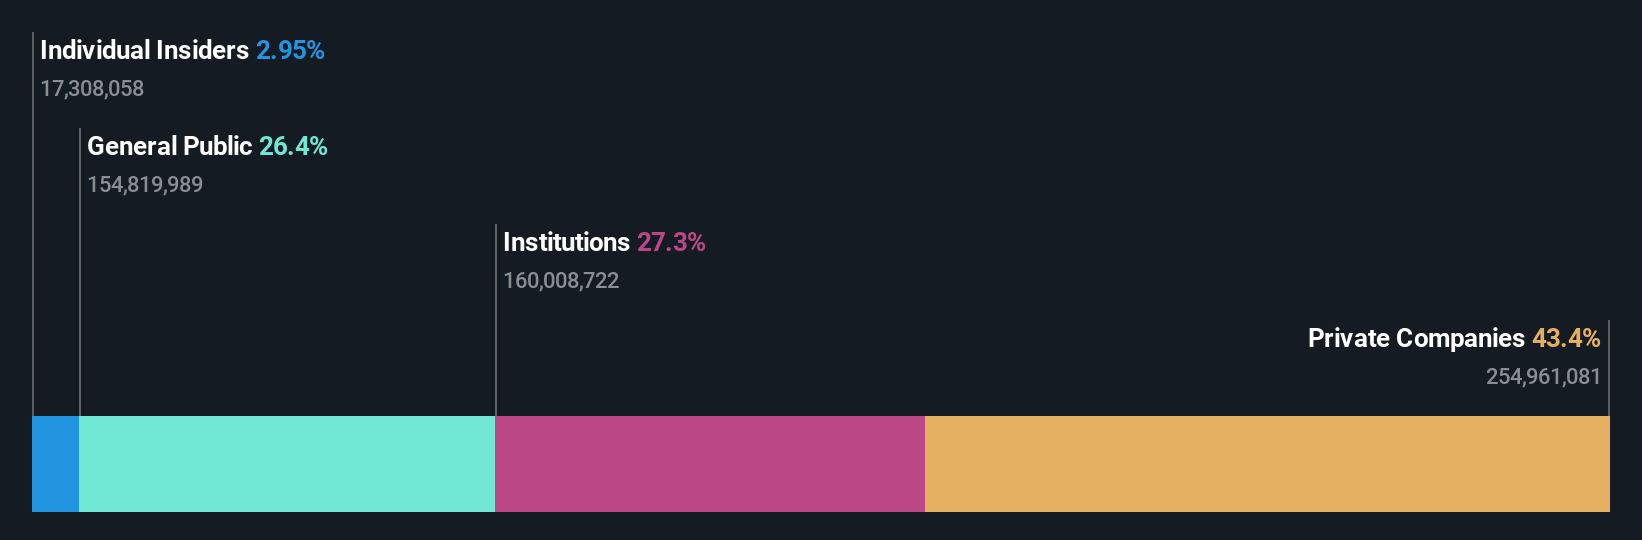The height and width of the screenshot is (540, 1642).
Task: Select the 26.4% percentage value
Action: 293,146
